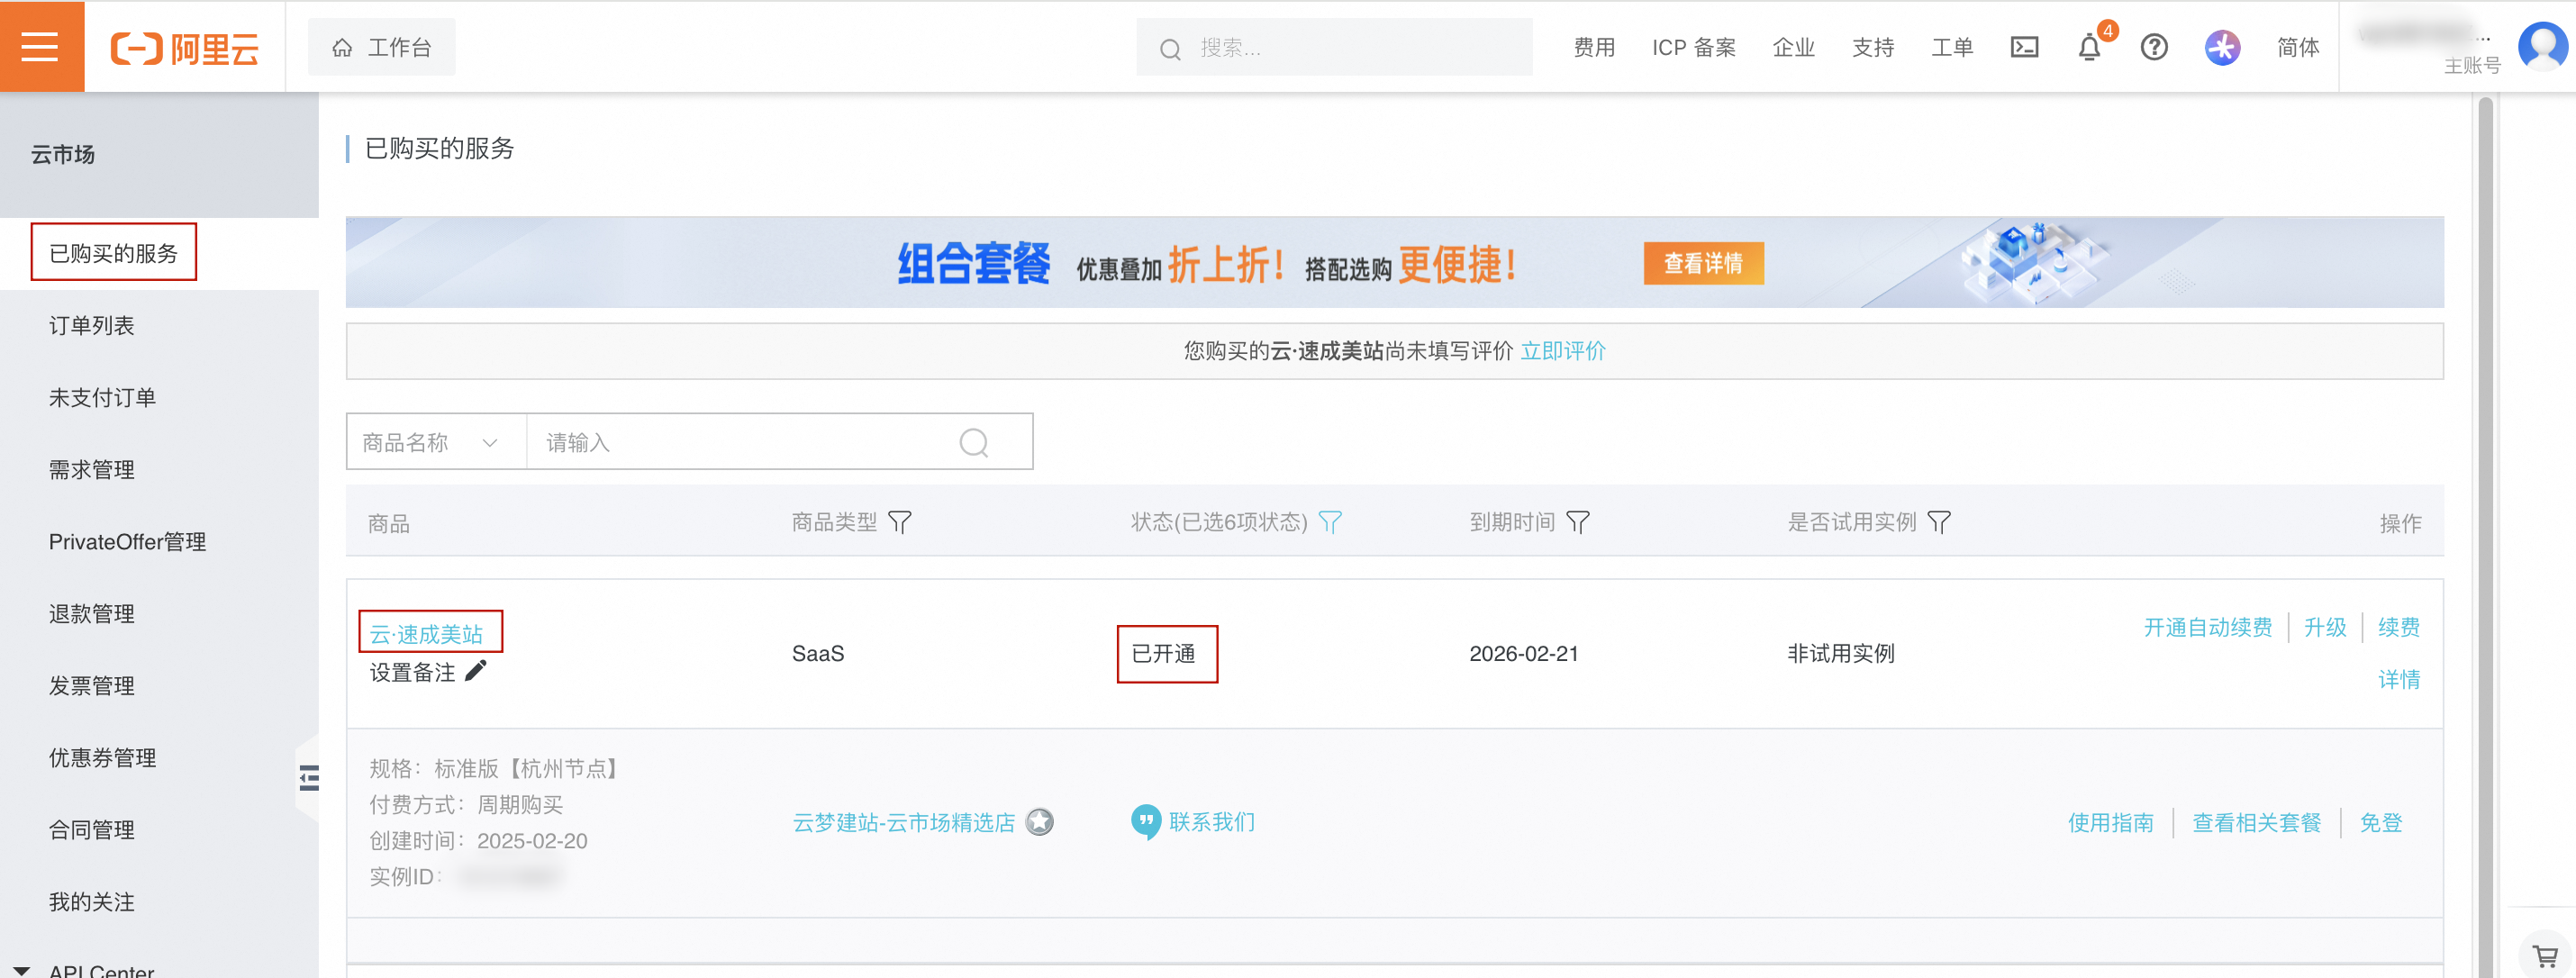2576x978 pixels.
Task: Expand the 商品名称 search-type dropdown
Action: tap(436, 442)
